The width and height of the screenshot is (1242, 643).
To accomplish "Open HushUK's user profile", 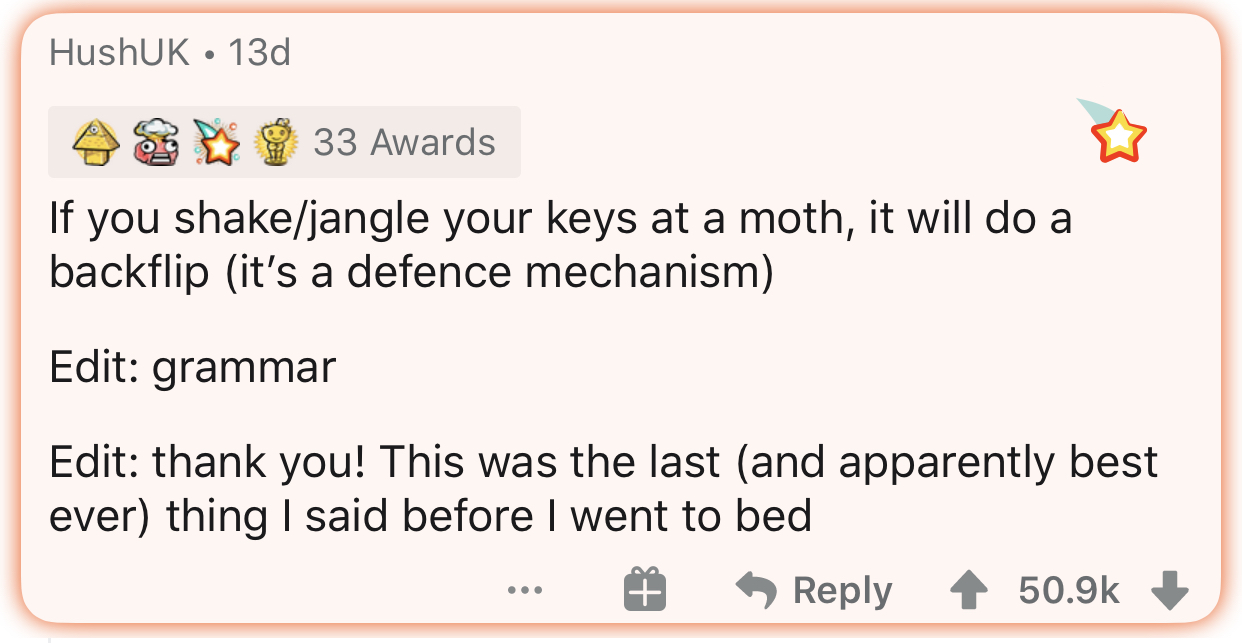I will point(119,53).
